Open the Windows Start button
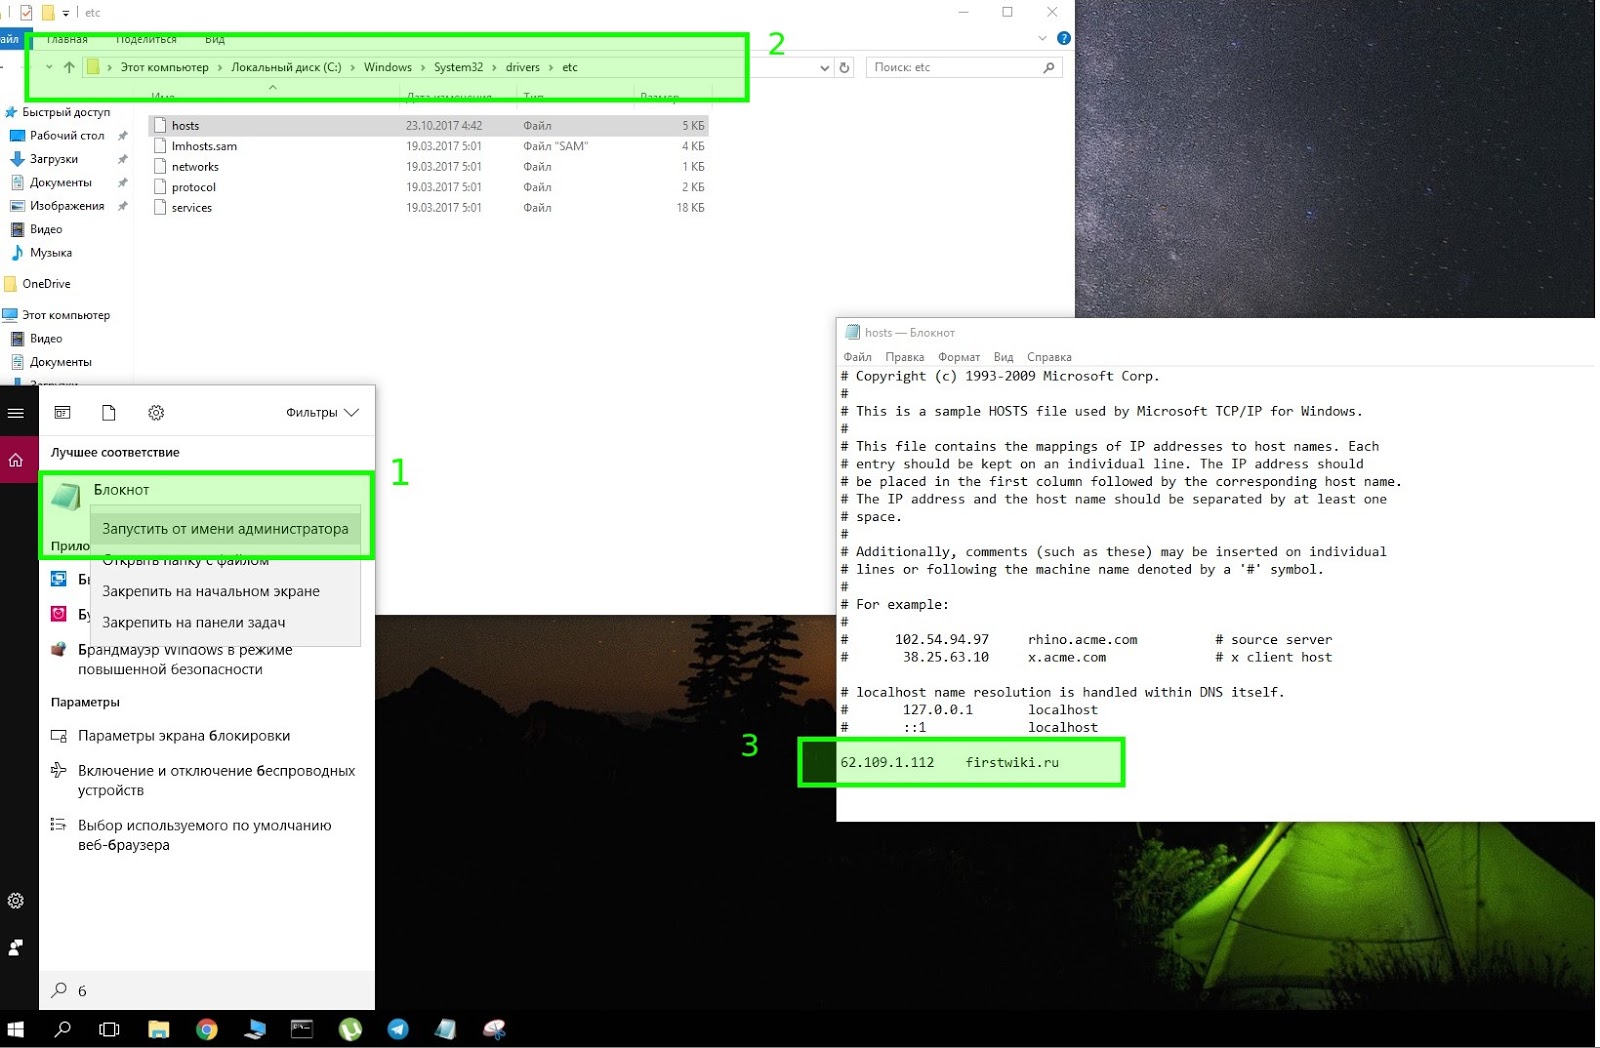This screenshot has height=1048, width=1600. tap(15, 1029)
